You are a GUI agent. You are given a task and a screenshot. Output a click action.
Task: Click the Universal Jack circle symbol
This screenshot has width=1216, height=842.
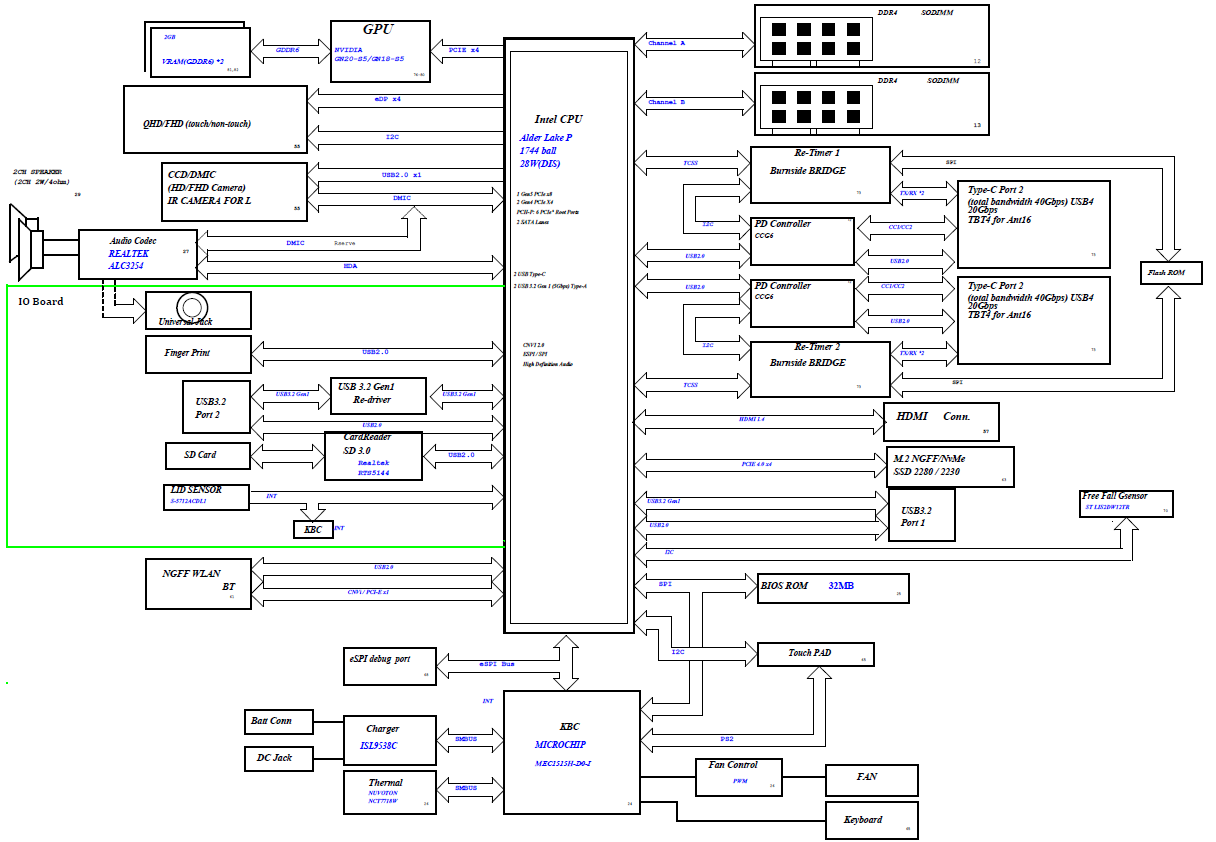pyautogui.click(x=190, y=306)
